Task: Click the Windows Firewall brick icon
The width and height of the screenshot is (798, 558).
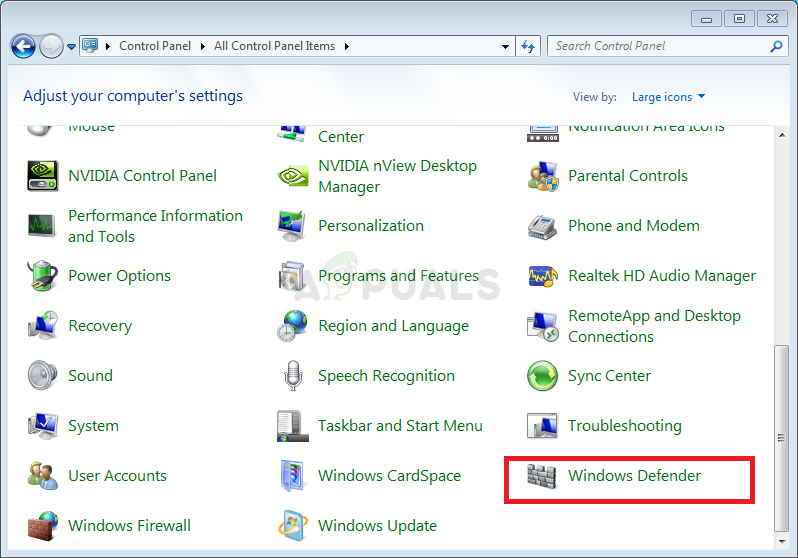Action: [x=43, y=526]
